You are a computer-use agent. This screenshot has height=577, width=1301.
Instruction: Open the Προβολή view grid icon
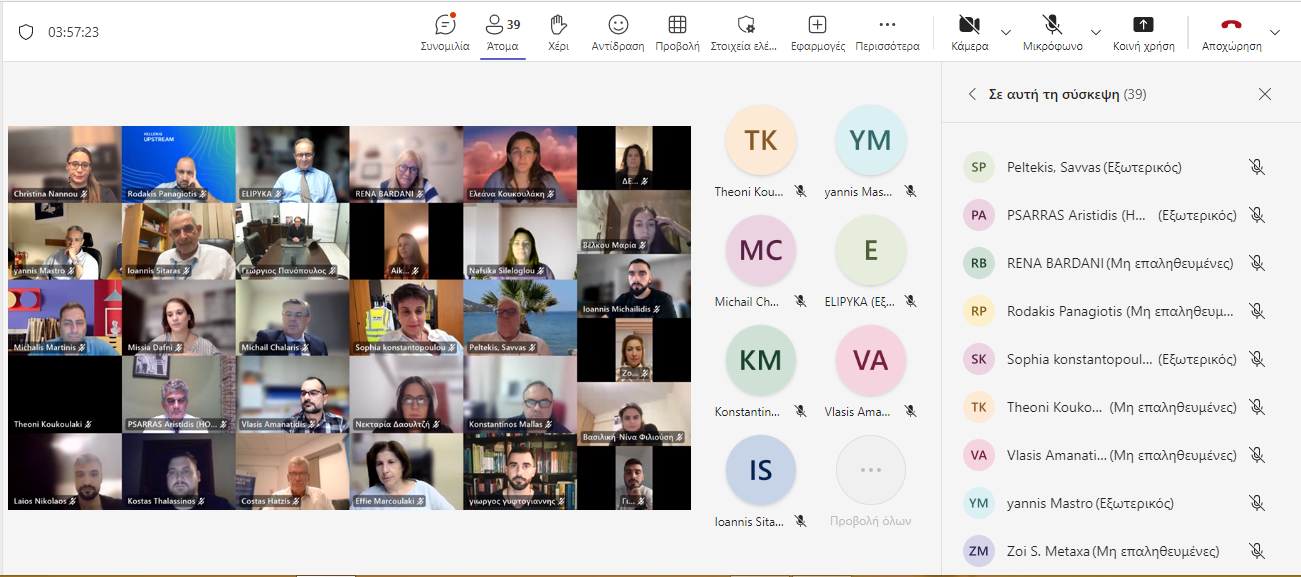click(x=677, y=25)
